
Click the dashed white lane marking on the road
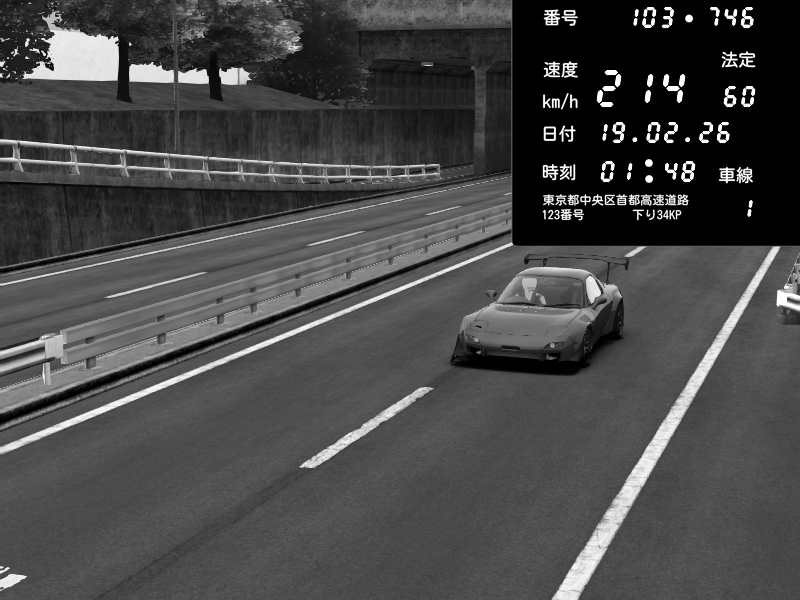click(366, 427)
